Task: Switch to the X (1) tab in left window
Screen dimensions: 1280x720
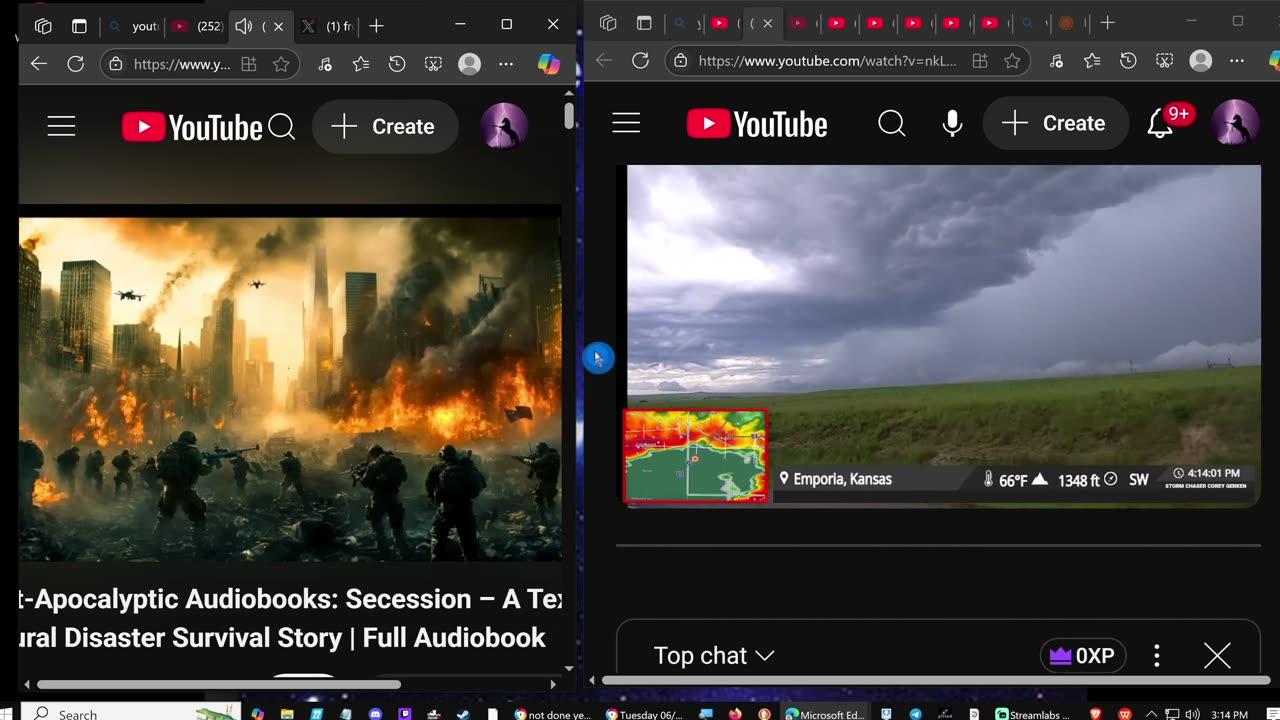Action: (x=327, y=26)
